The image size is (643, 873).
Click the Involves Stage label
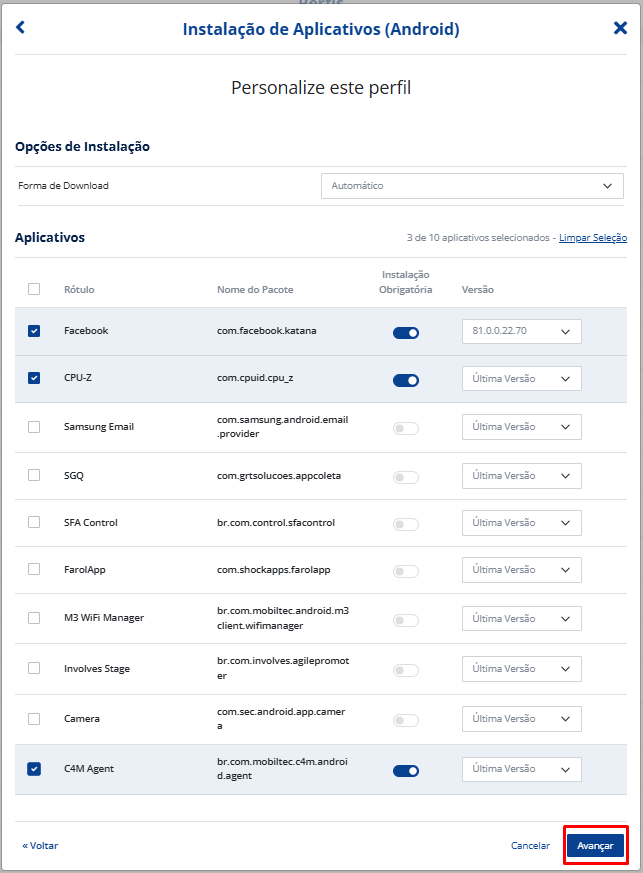[97, 669]
